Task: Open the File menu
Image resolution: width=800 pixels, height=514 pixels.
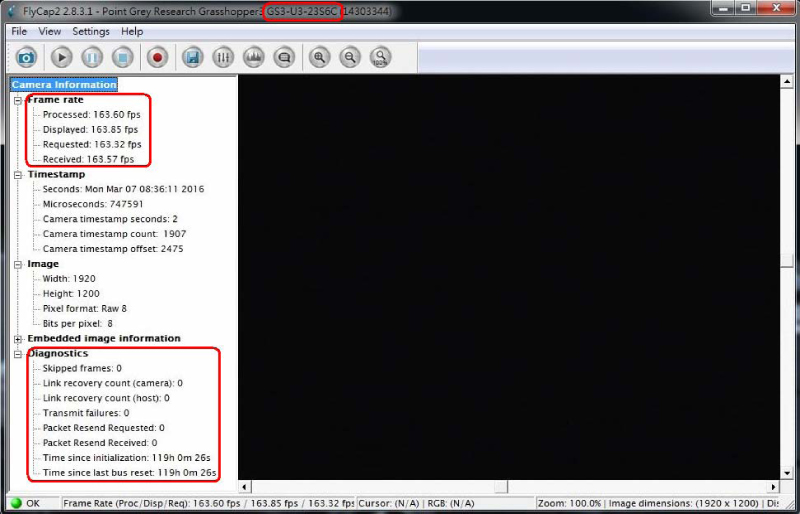Action: pos(19,31)
